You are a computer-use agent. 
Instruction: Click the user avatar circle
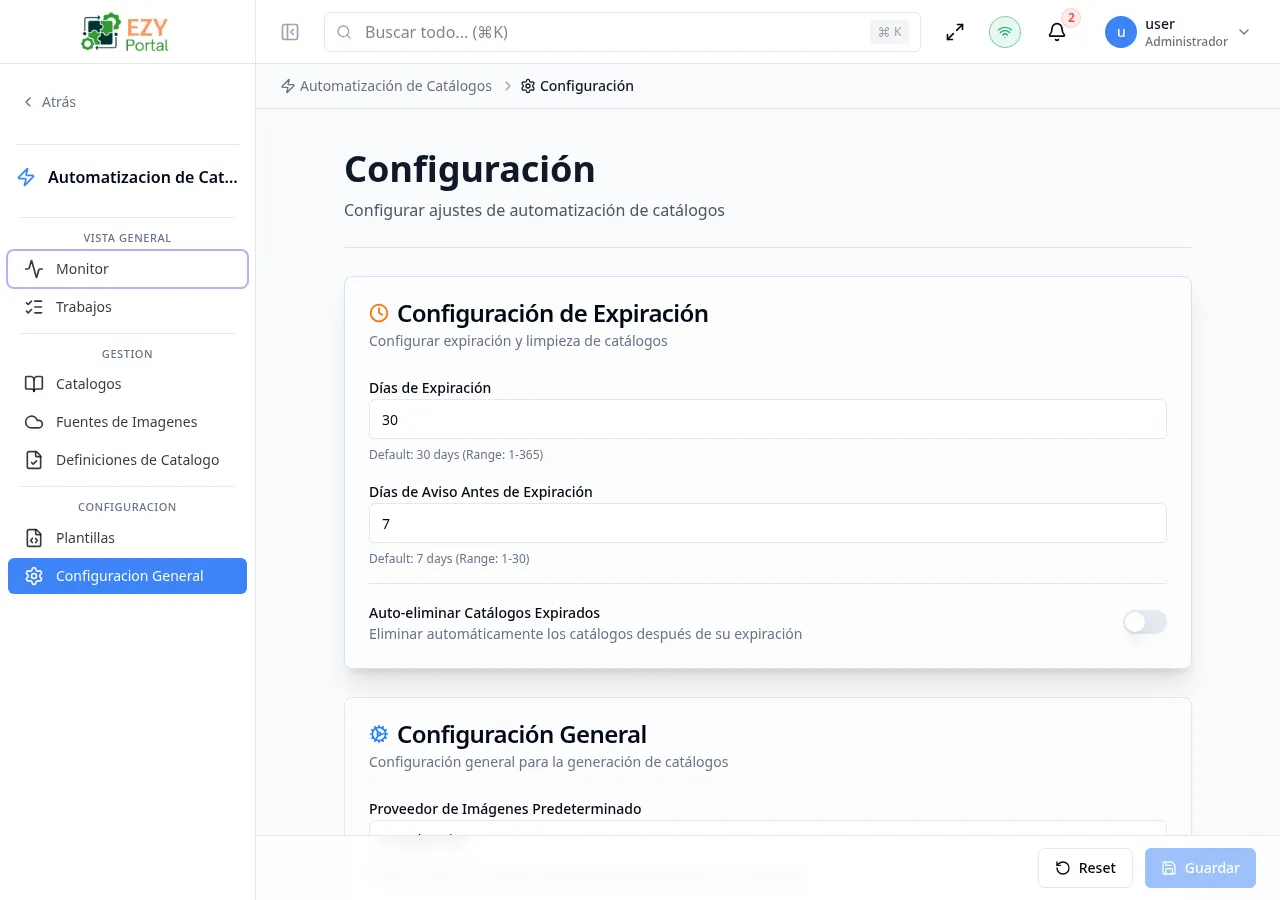tap(1121, 32)
